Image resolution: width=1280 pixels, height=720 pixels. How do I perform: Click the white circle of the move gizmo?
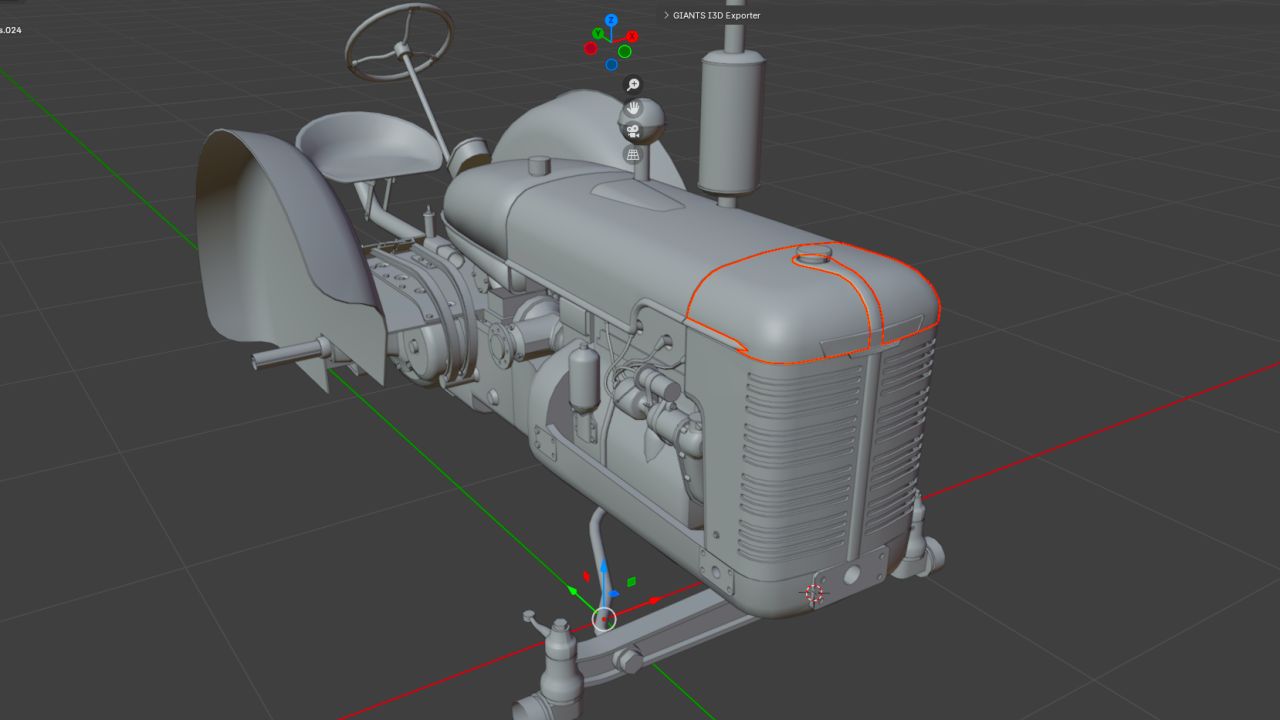[x=604, y=619]
